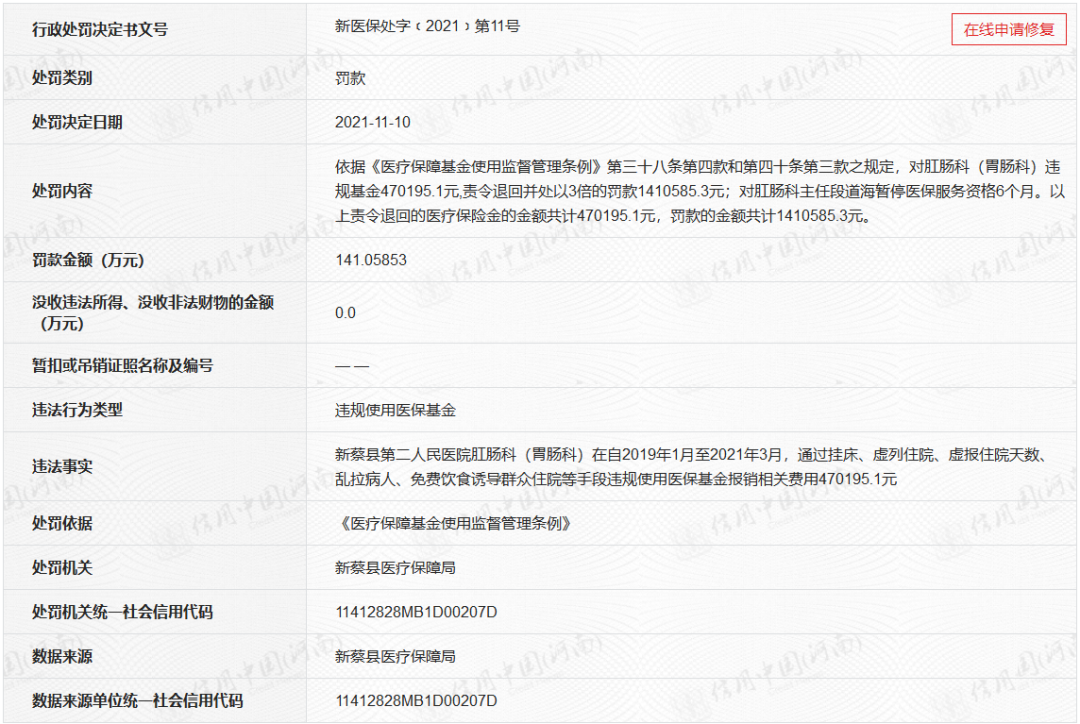
Task: Click the 违法事实 description text
Action: (x=690, y=467)
